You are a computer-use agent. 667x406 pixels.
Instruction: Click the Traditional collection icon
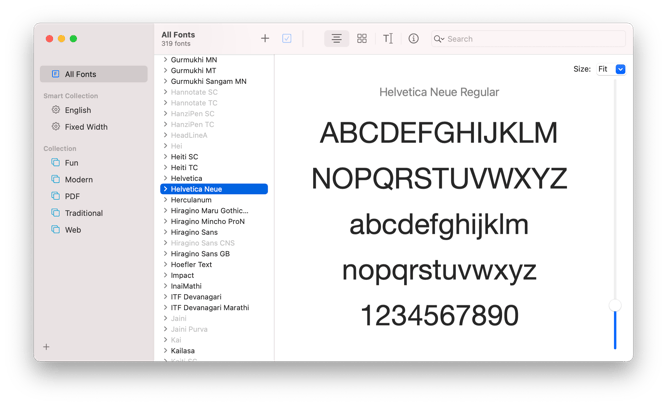[x=55, y=212]
